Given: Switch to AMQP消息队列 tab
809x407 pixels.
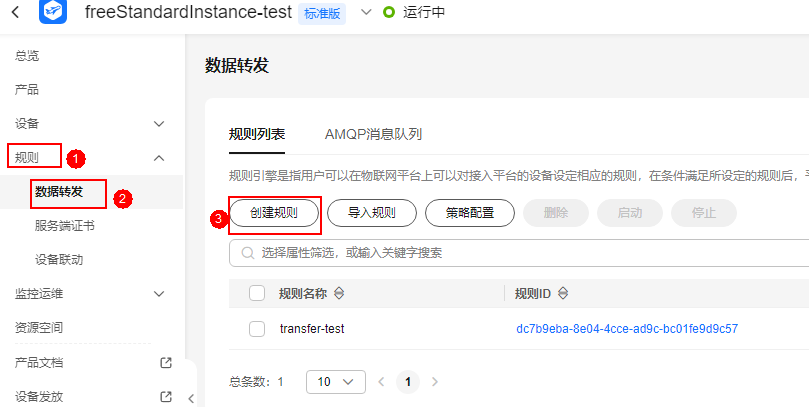Looking at the screenshot, I should click(373, 134).
